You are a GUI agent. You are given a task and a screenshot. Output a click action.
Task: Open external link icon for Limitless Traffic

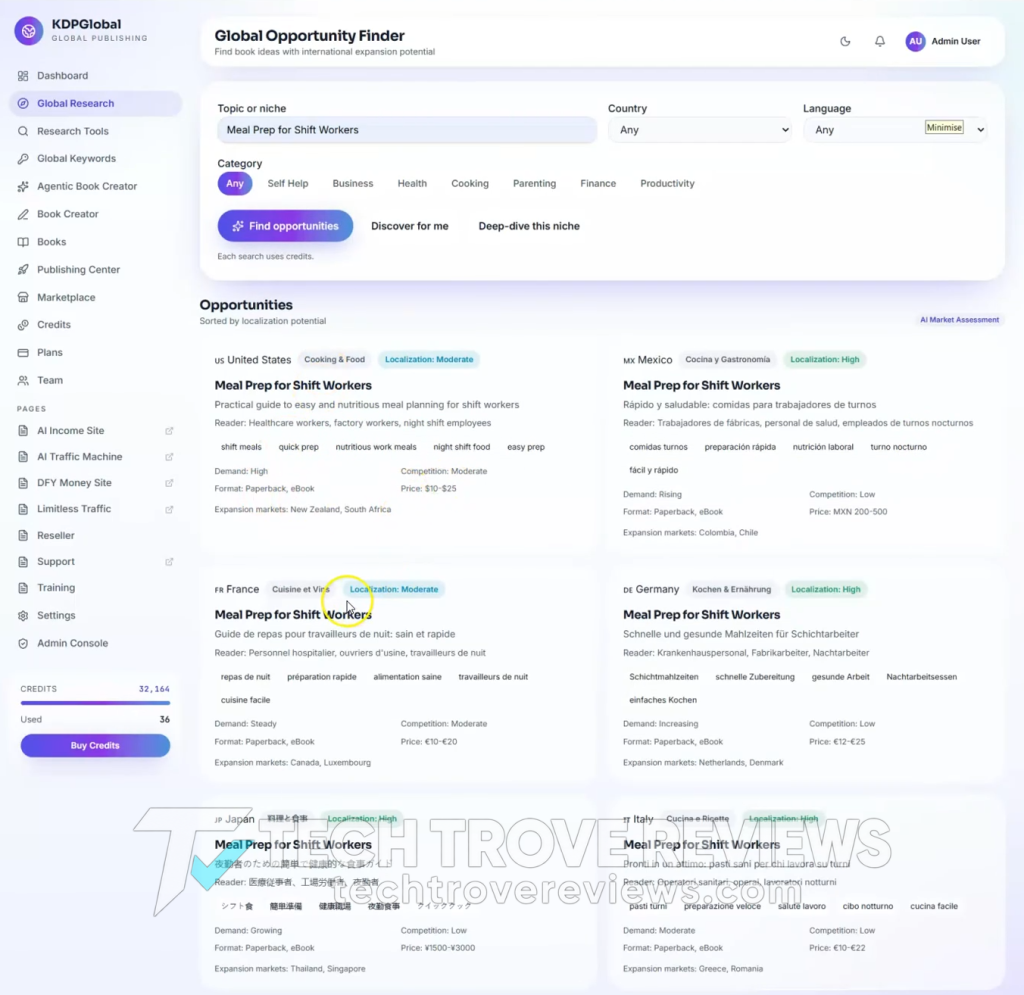click(x=169, y=509)
